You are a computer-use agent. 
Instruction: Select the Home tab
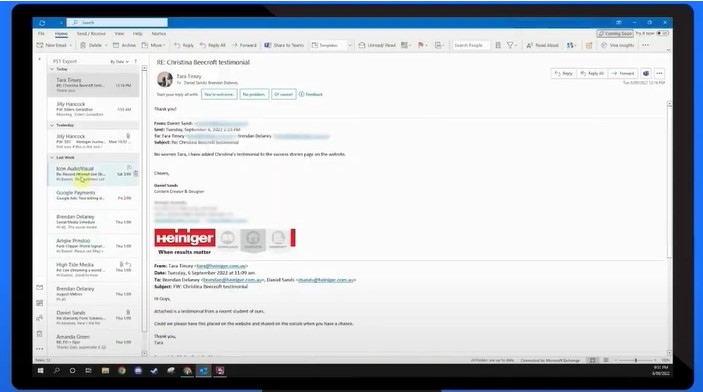click(x=61, y=34)
